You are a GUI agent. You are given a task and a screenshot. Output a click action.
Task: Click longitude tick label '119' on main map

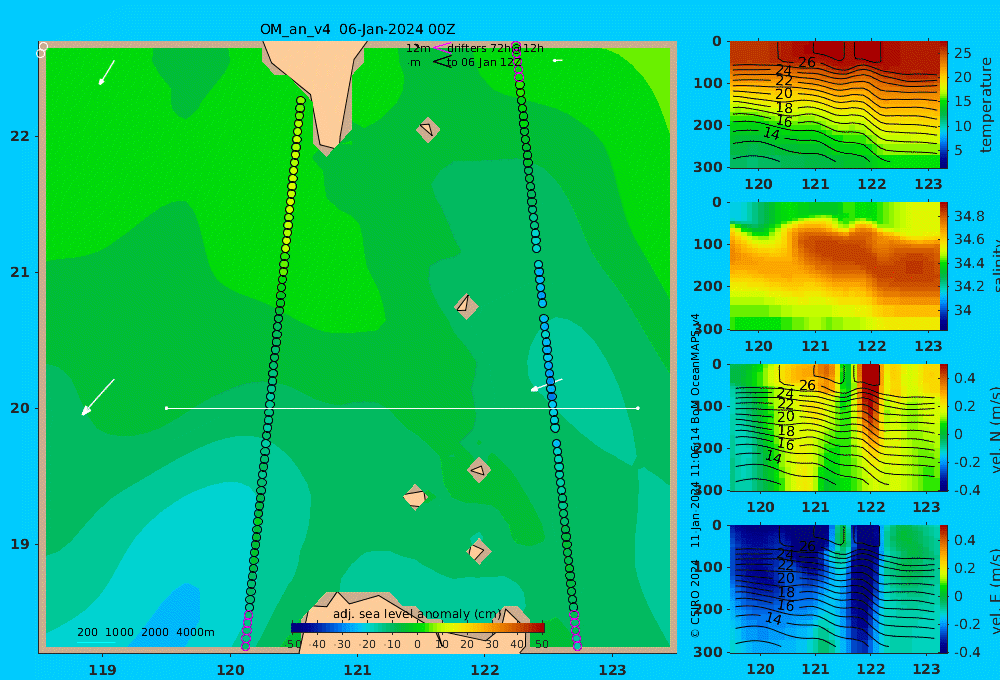103,670
